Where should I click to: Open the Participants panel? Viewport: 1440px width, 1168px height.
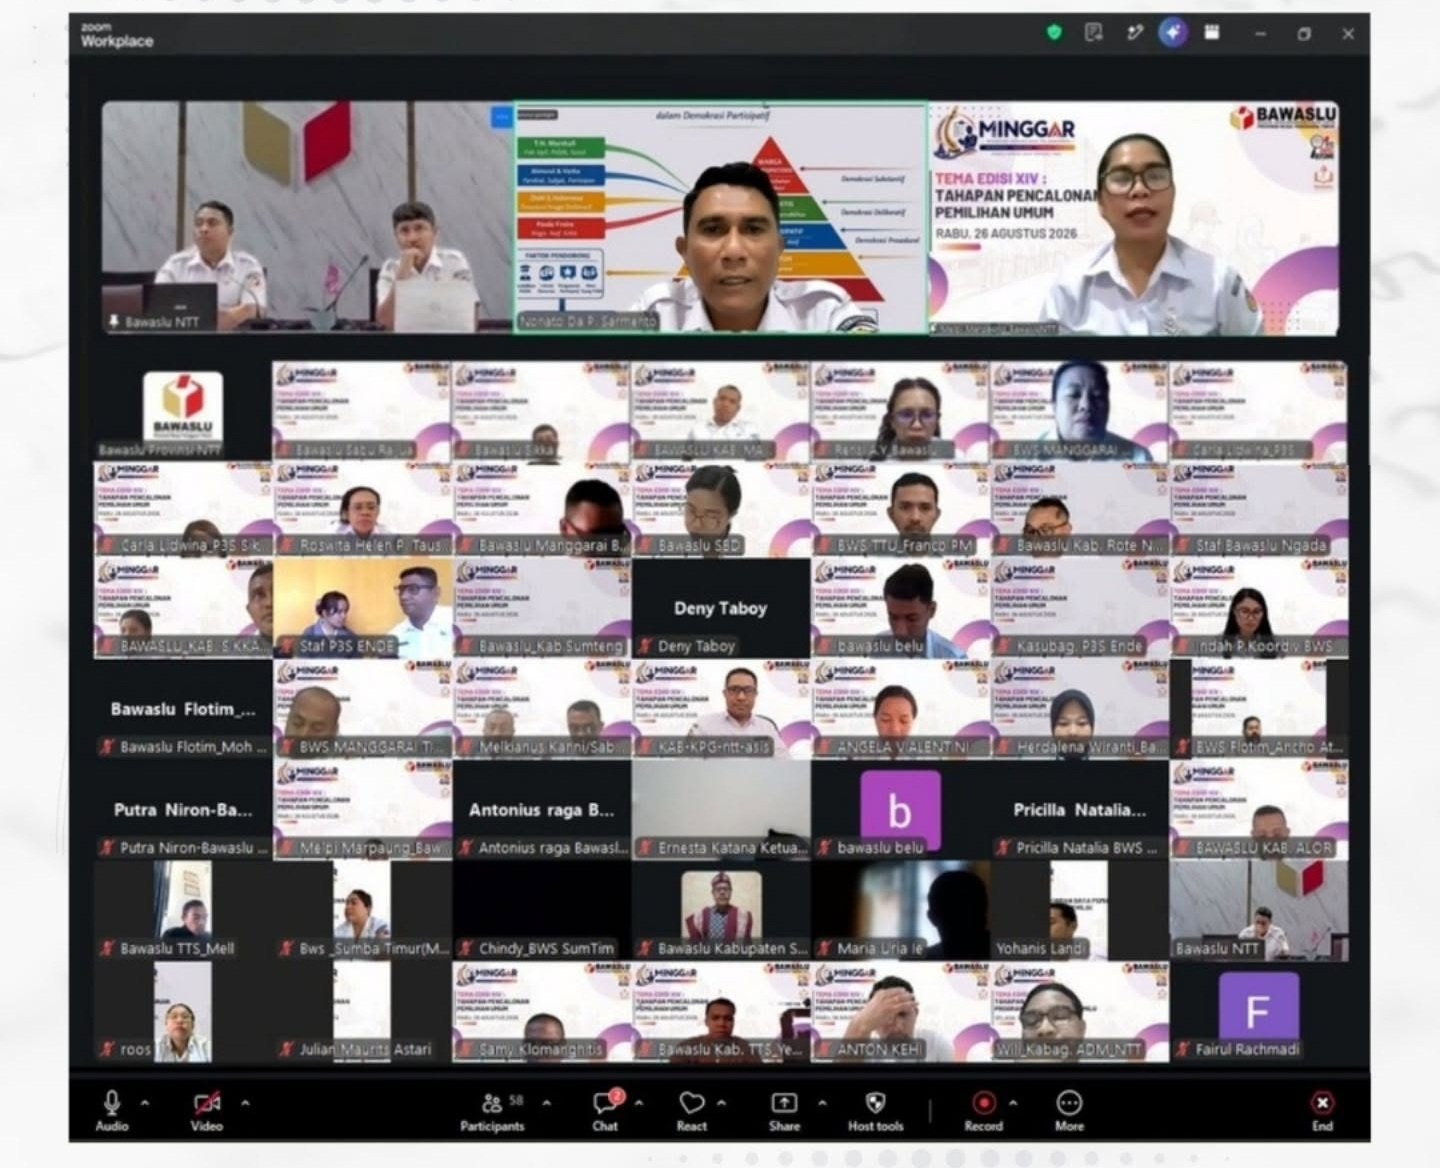coord(492,1110)
